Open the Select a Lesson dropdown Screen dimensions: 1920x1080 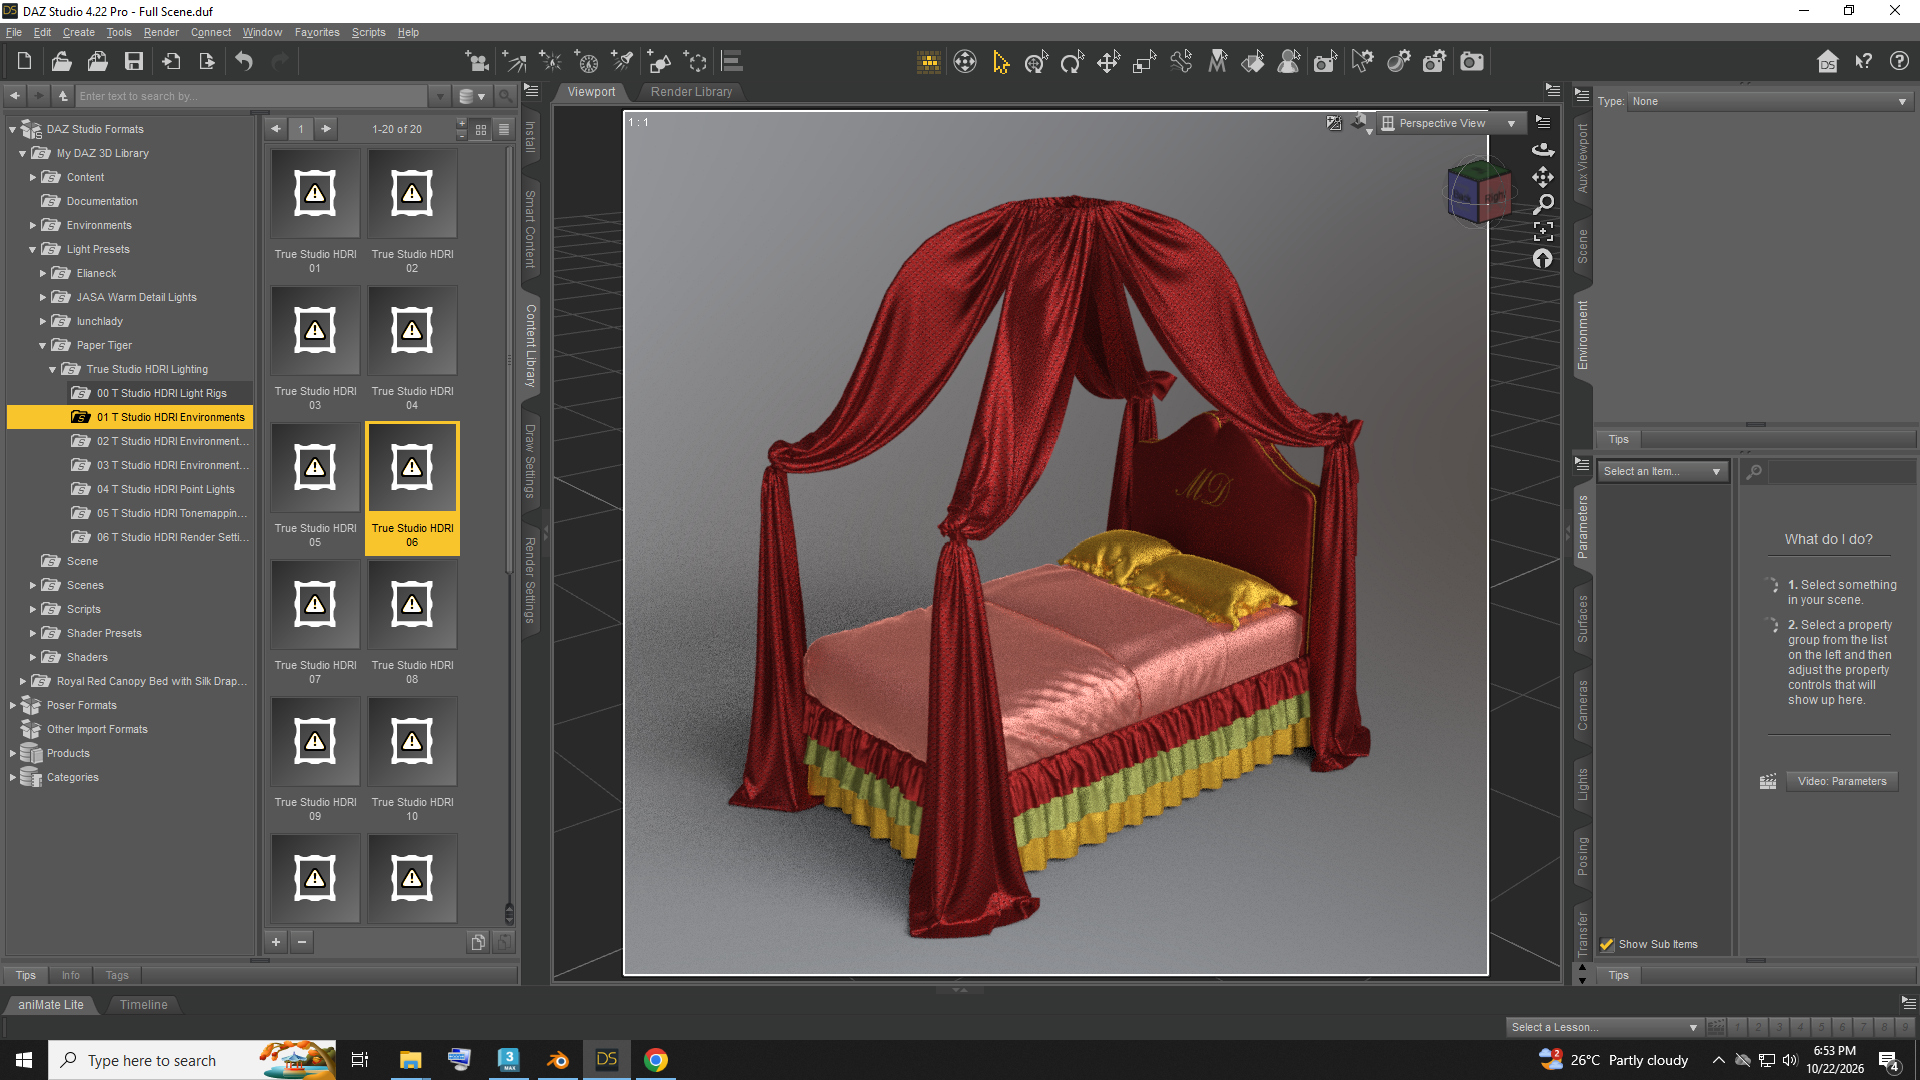[x=1604, y=1027]
